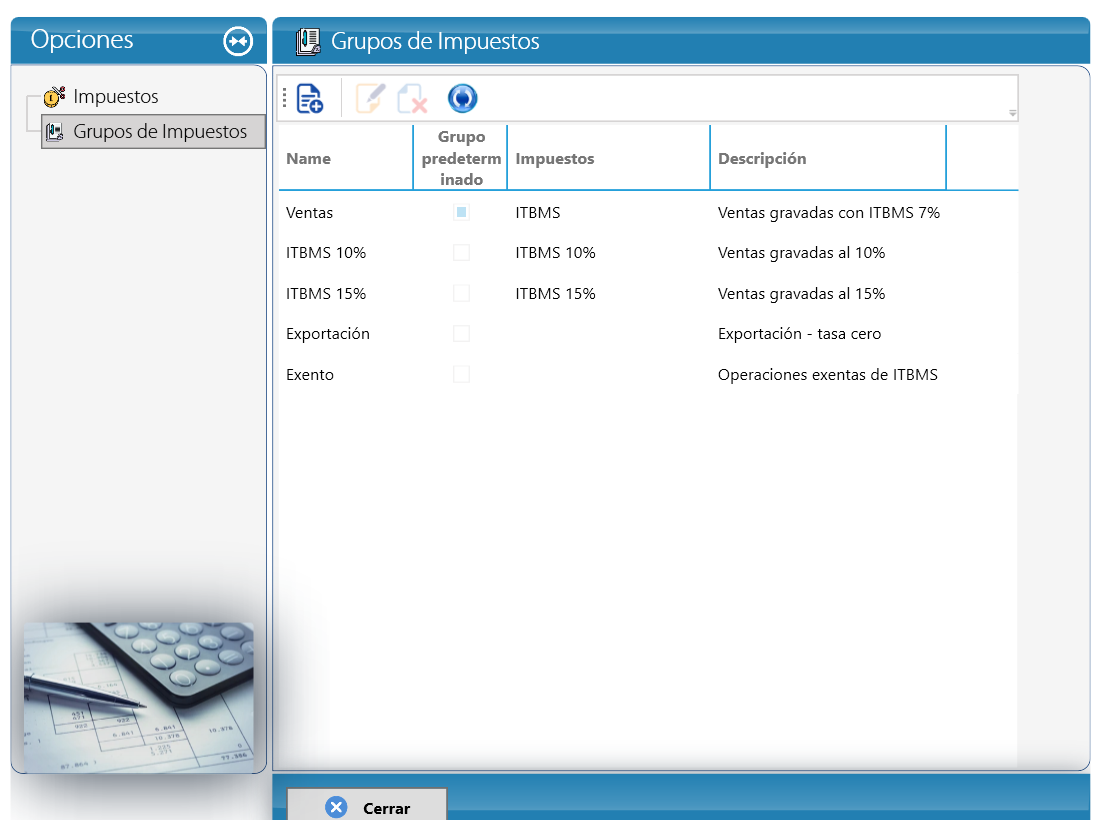Viewport: 1100px width, 820px height.
Task: Toggle the default group checkbox for Ventas
Action: (461, 212)
